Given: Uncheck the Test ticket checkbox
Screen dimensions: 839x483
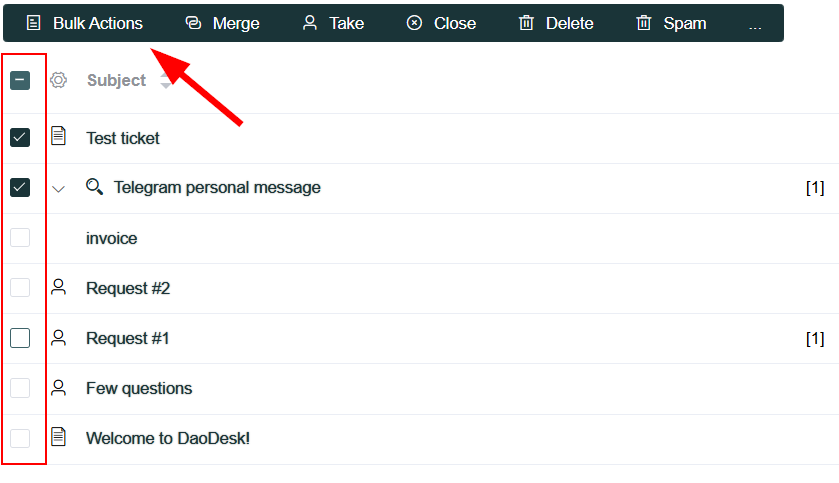Looking at the screenshot, I should (20, 137).
